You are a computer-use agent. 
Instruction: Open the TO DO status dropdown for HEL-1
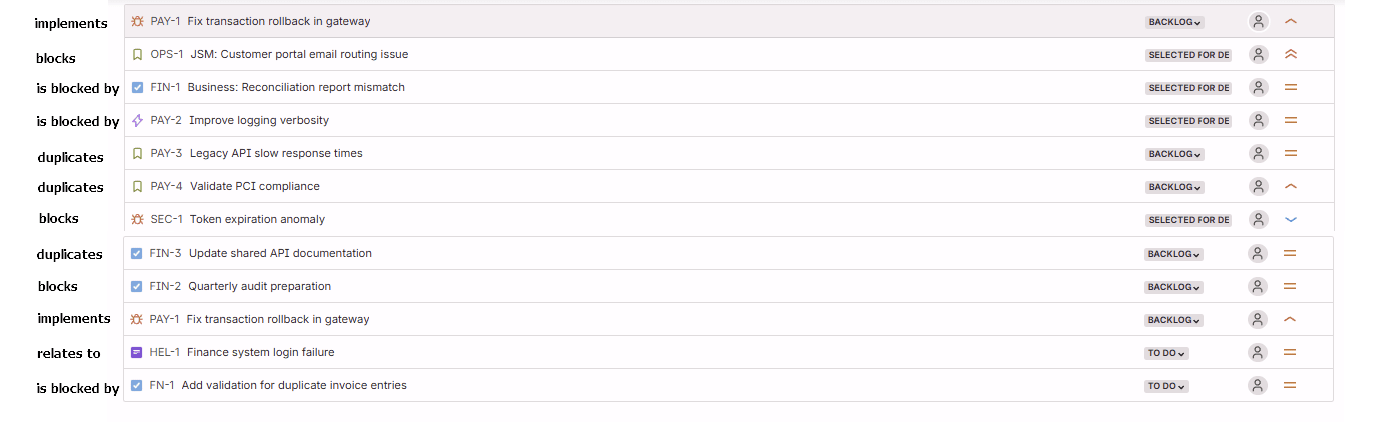(1166, 353)
